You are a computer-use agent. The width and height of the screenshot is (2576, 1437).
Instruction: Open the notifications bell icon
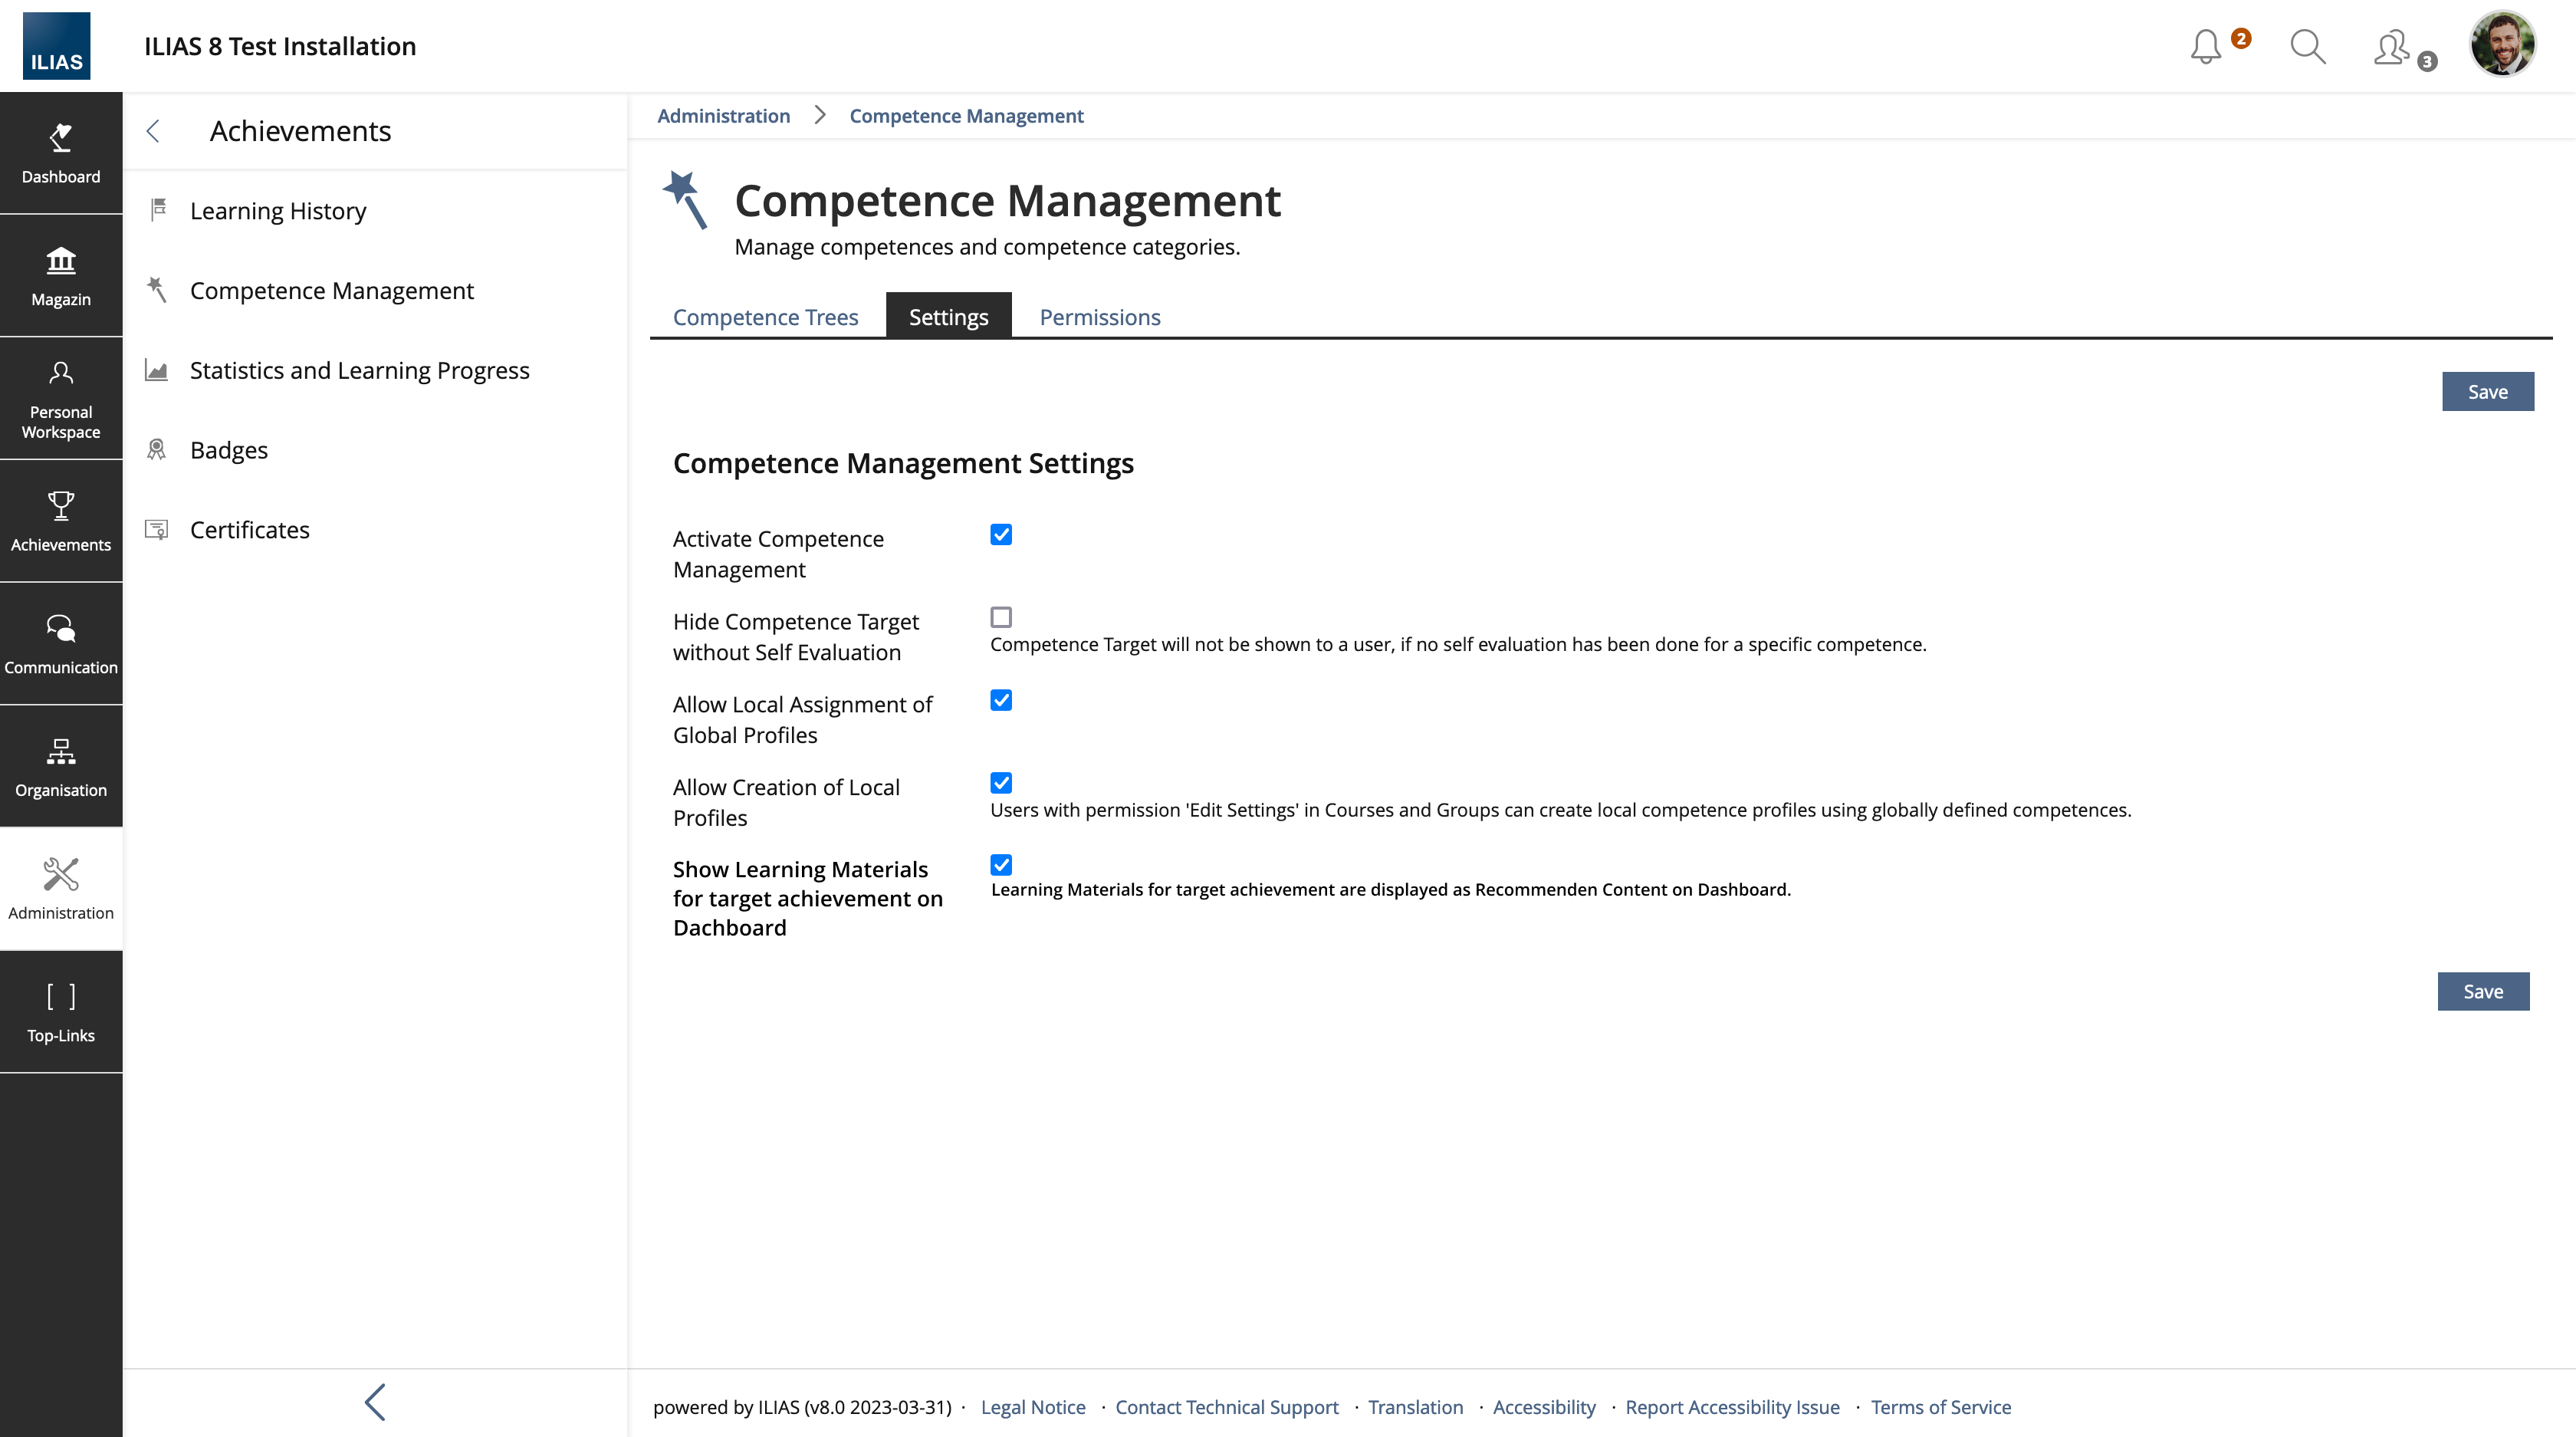(2206, 47)
